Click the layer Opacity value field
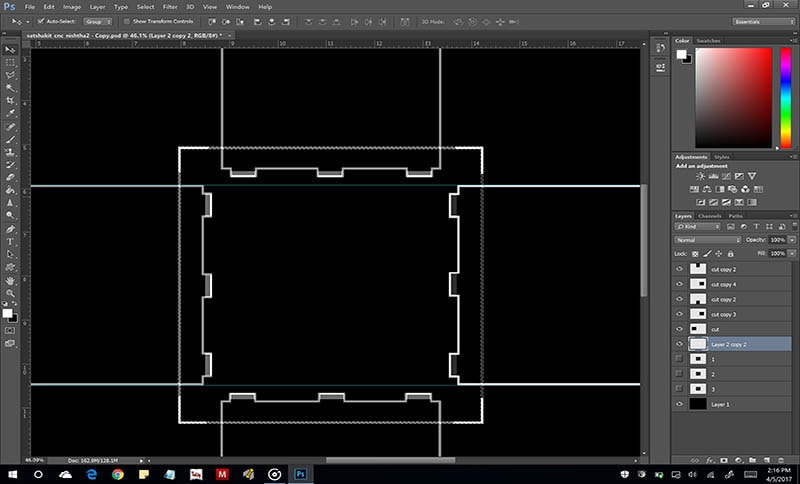 [x=778, y=240]
